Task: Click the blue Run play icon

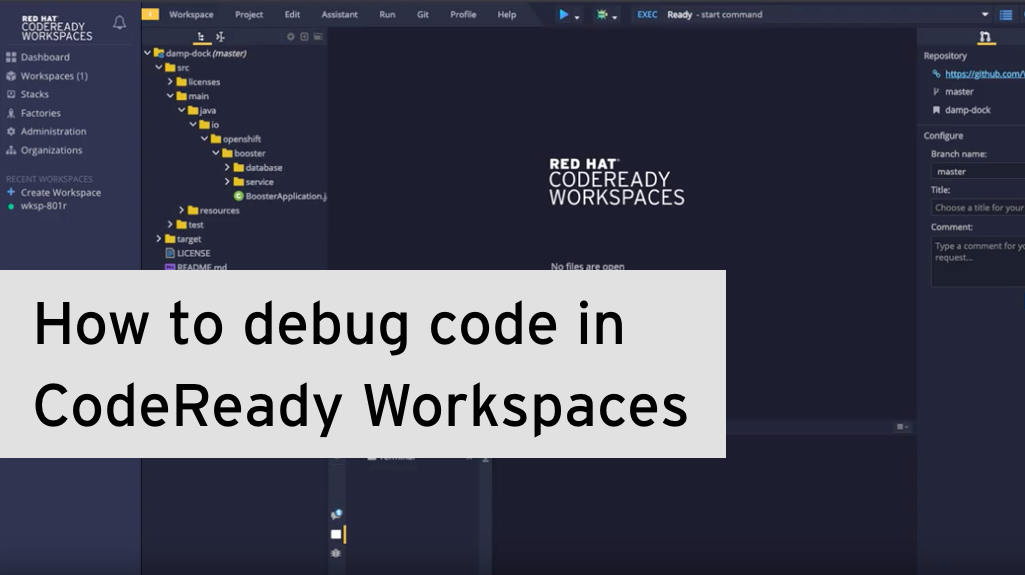Action: tap(564, 14)
